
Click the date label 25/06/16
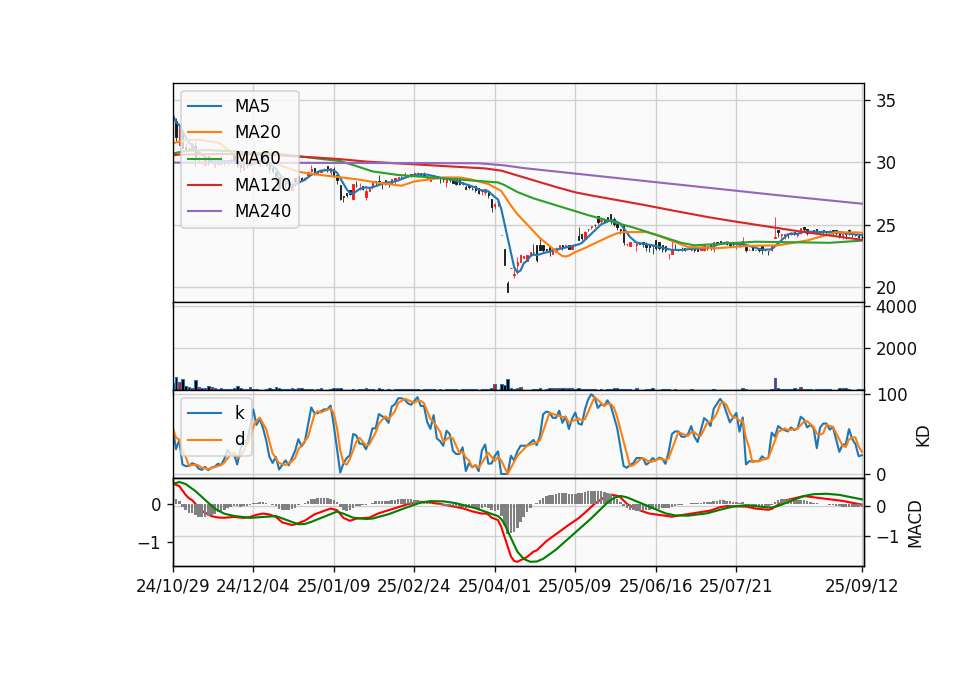pyautogui.click(x=656, y=586)
